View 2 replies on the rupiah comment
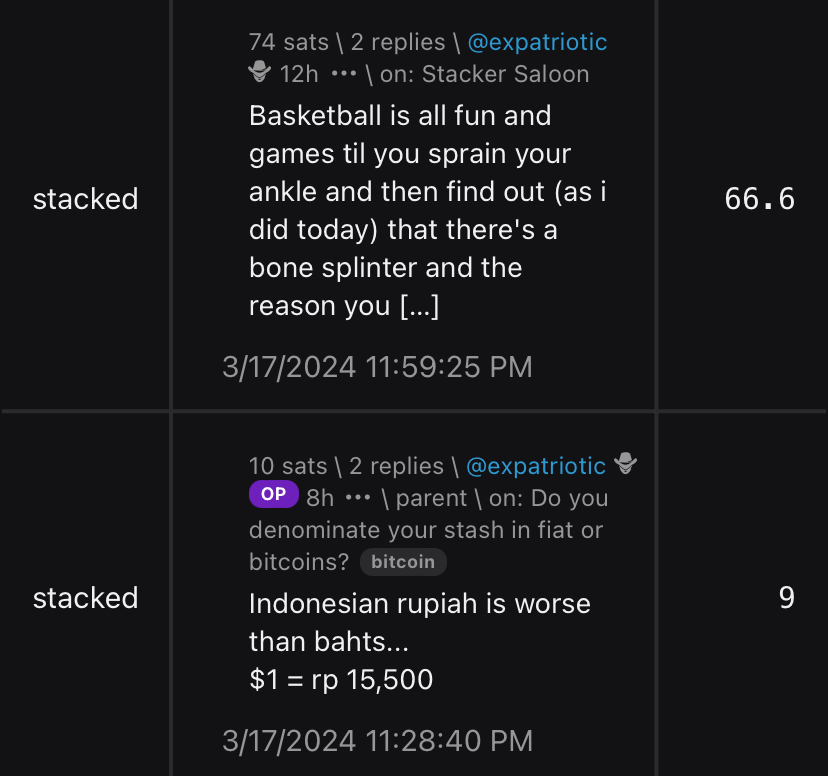 (396, 466)
